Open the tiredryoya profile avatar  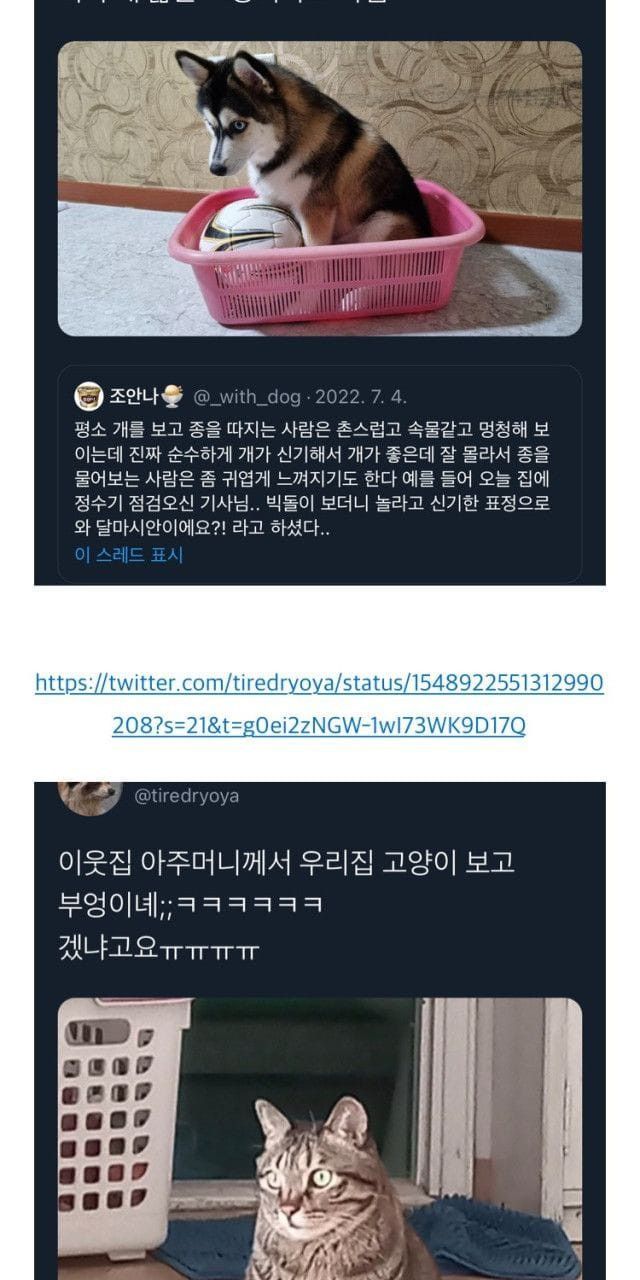90,798
